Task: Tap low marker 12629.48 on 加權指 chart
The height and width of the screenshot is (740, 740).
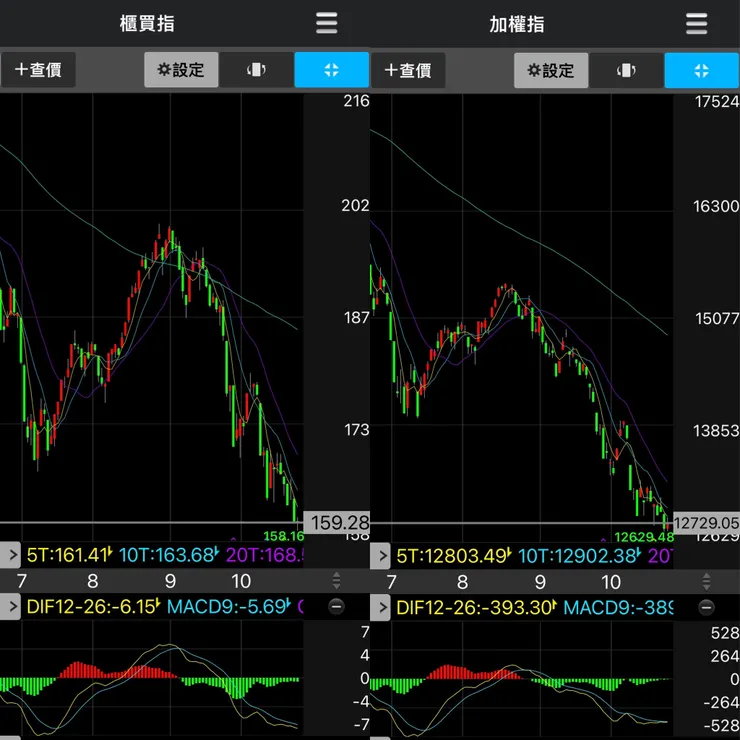Action: pyautogui.click(x=644, y=537)
